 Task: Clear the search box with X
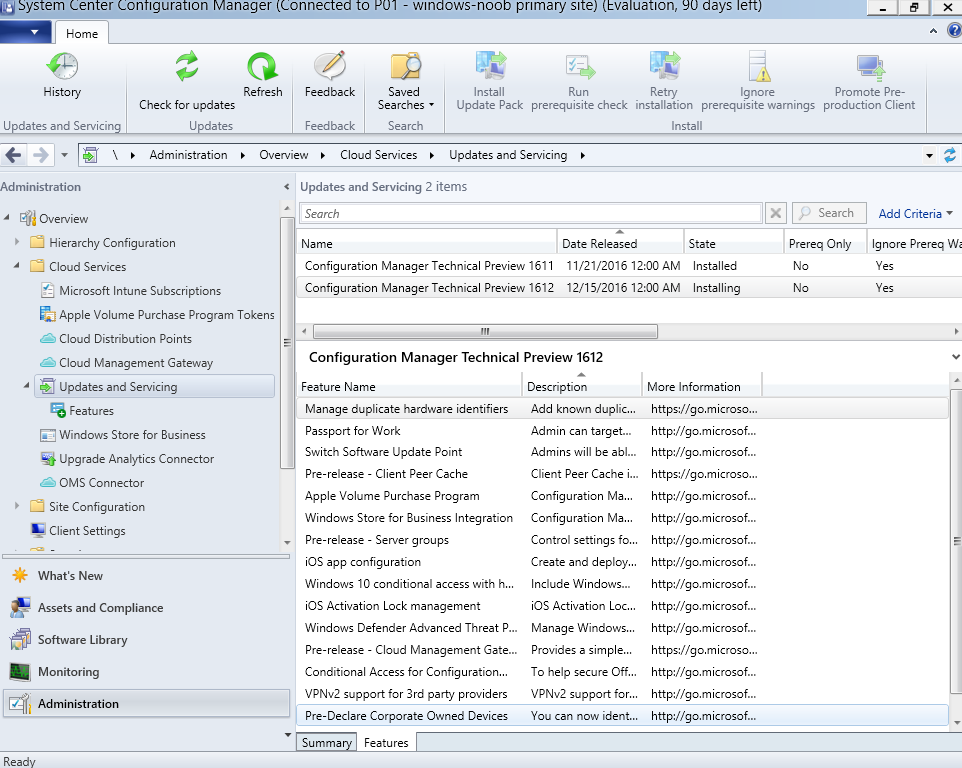[x=775, y=213]
